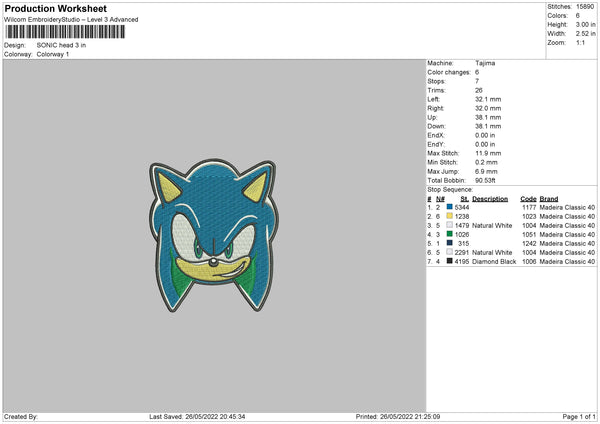This screenshot has height=424, width=600.
Task: Click the Production Worksheet title
Action: (56, 9)
